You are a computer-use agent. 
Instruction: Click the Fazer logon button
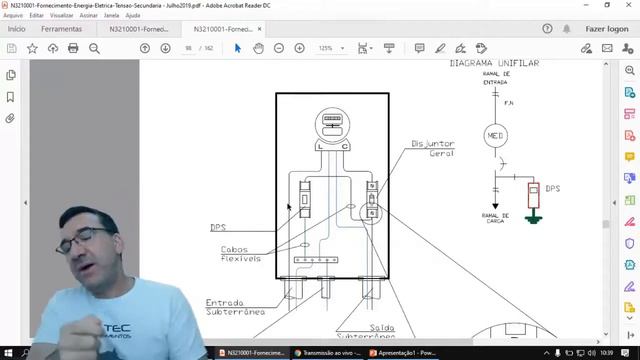point(607,29)
